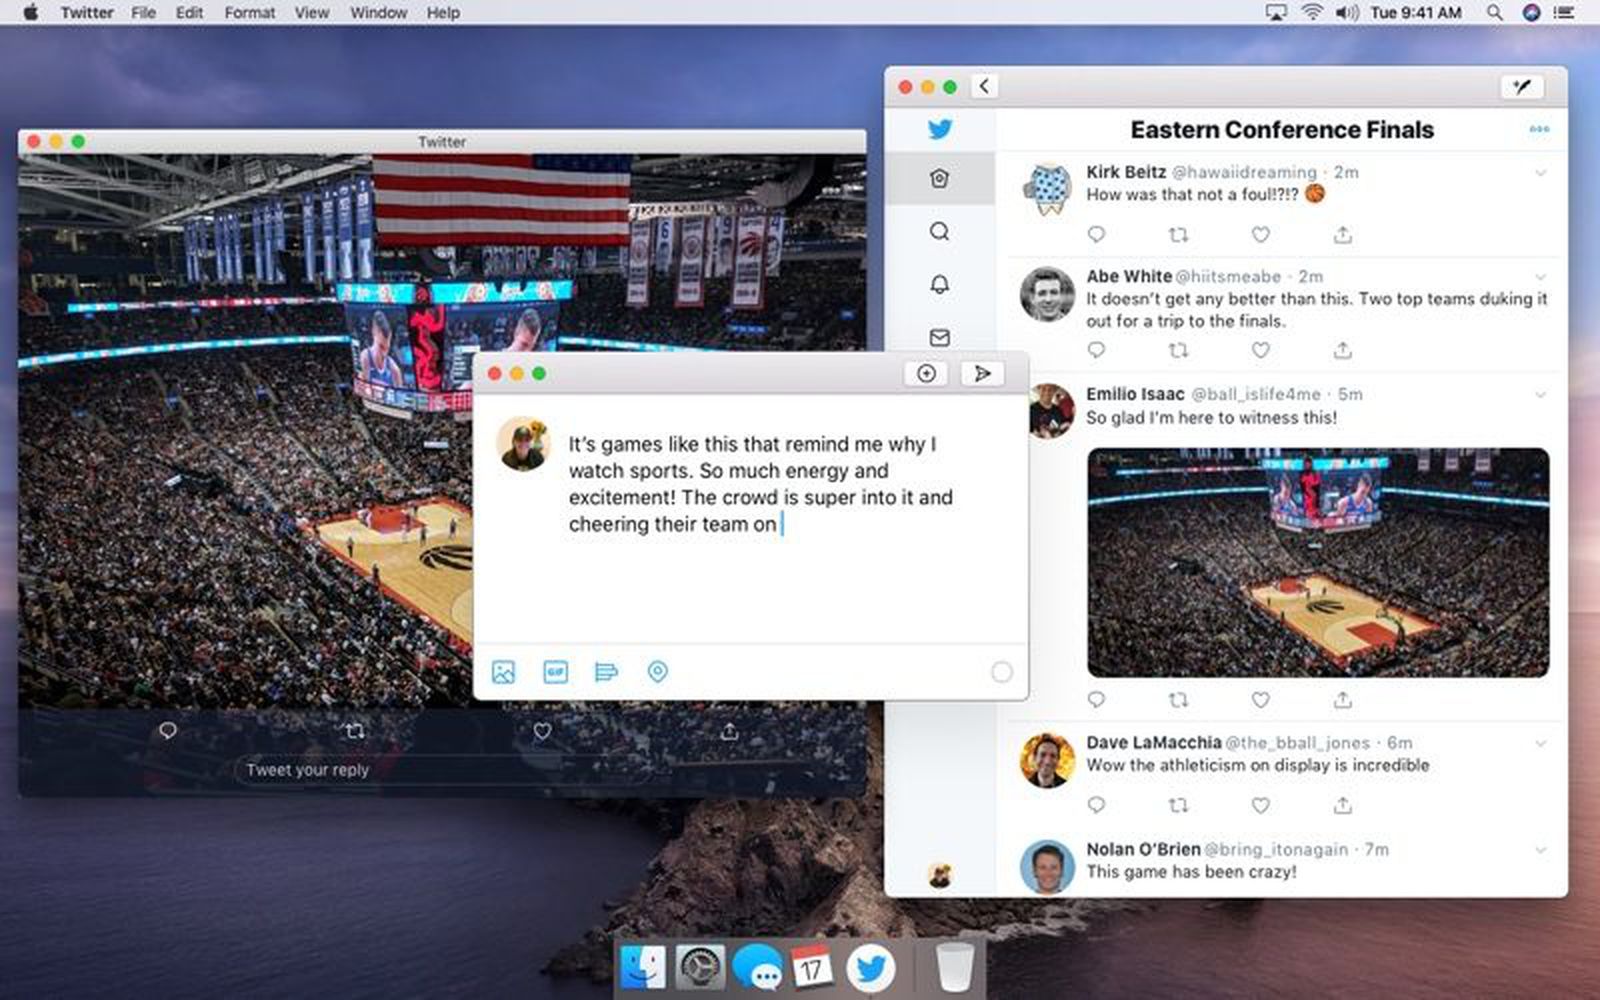Open options for the Eastern Conference Finals column

pos(1538,129)
